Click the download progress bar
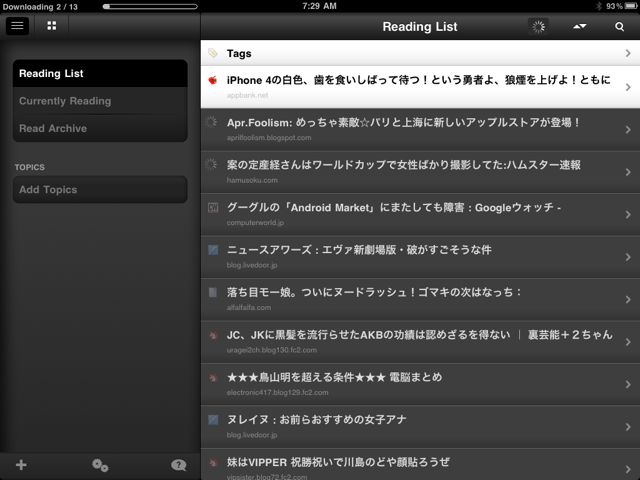The image size is (640, 480). (x=150, y=7)
